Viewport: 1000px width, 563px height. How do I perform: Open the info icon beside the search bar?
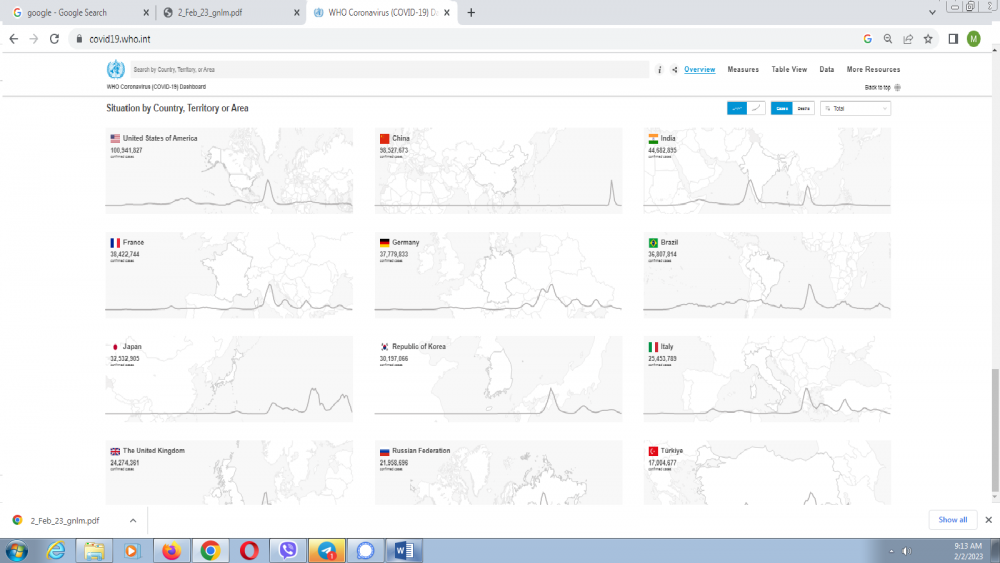659,70
